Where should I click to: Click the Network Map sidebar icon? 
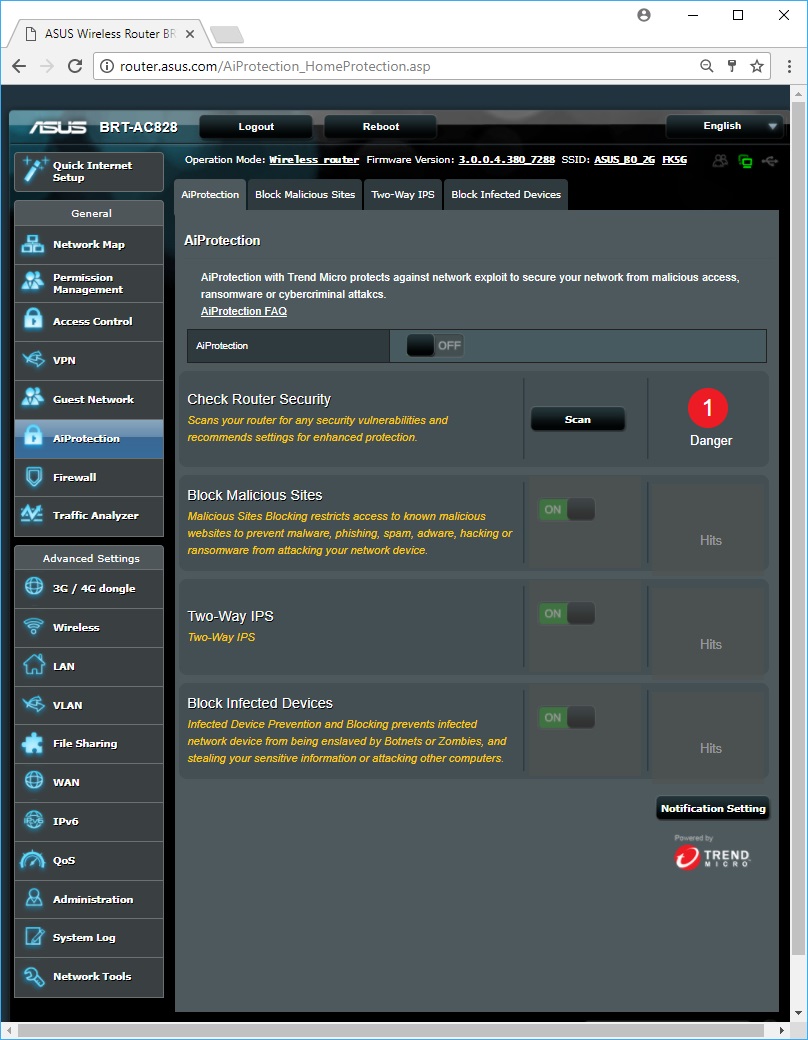(x=33, y=245)
